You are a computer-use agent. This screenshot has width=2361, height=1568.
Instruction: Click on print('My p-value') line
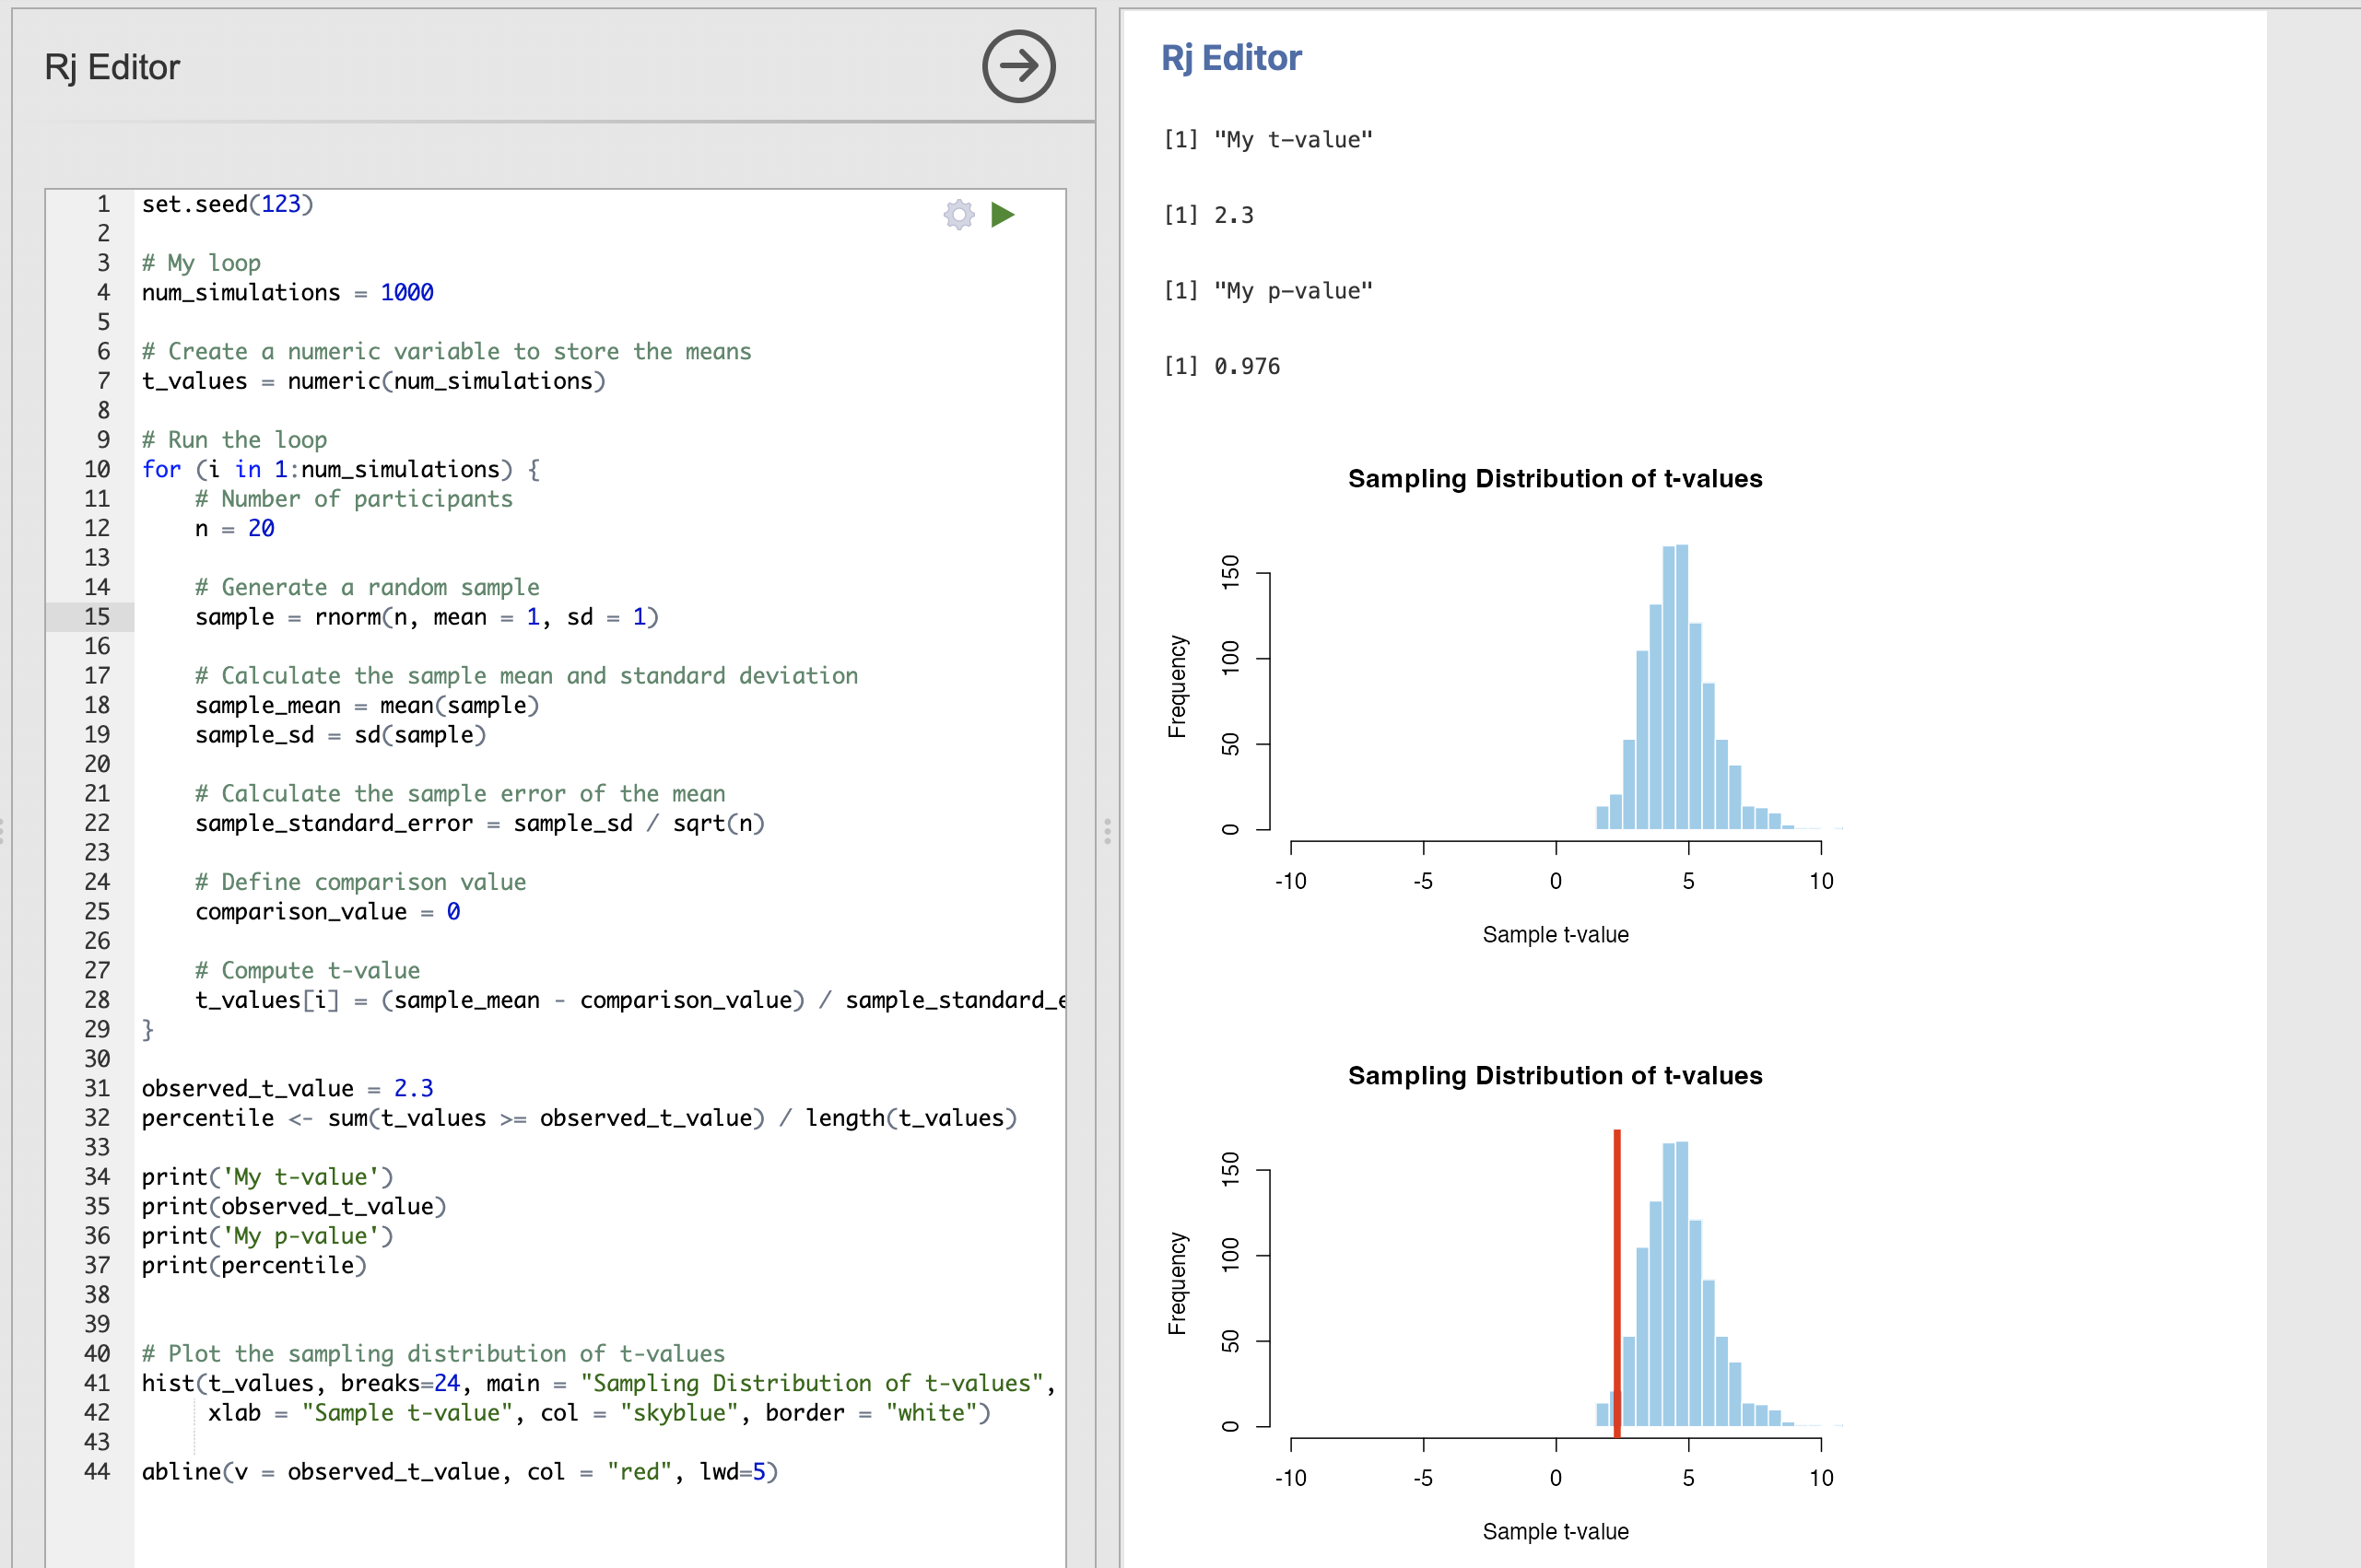tap(267, 1236)
